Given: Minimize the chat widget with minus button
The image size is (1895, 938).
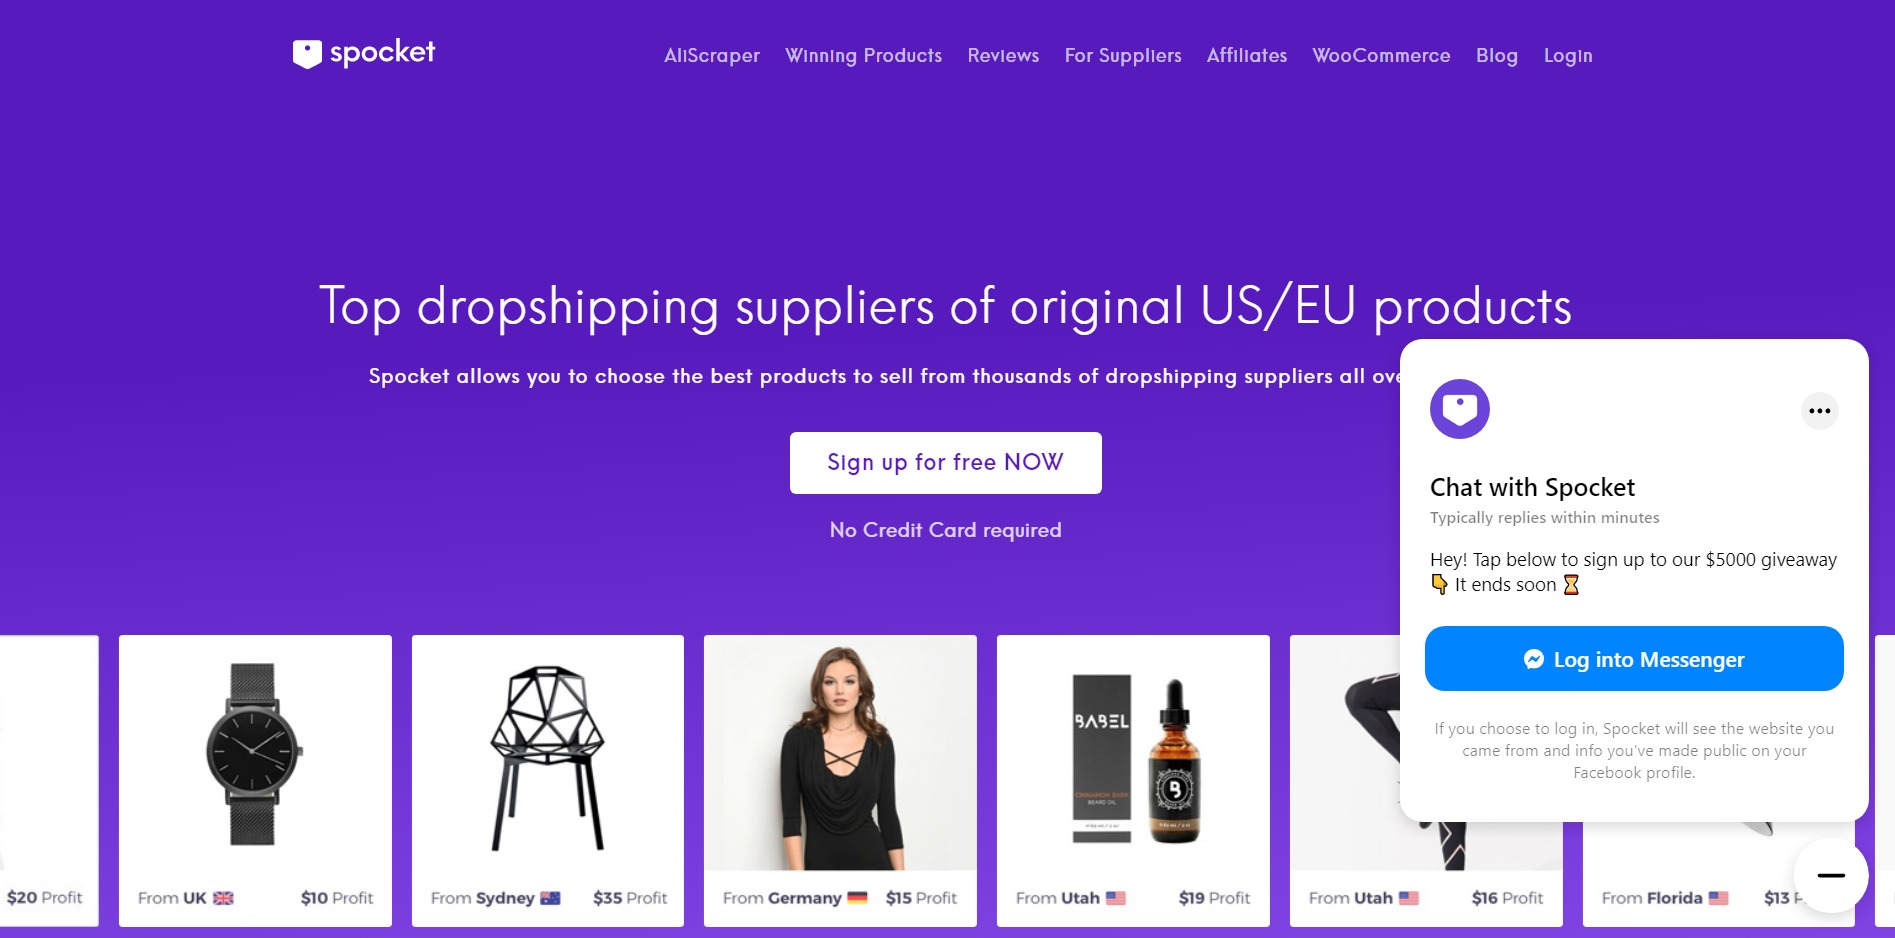Looking at the screenshot, I should click(1830, 875).
